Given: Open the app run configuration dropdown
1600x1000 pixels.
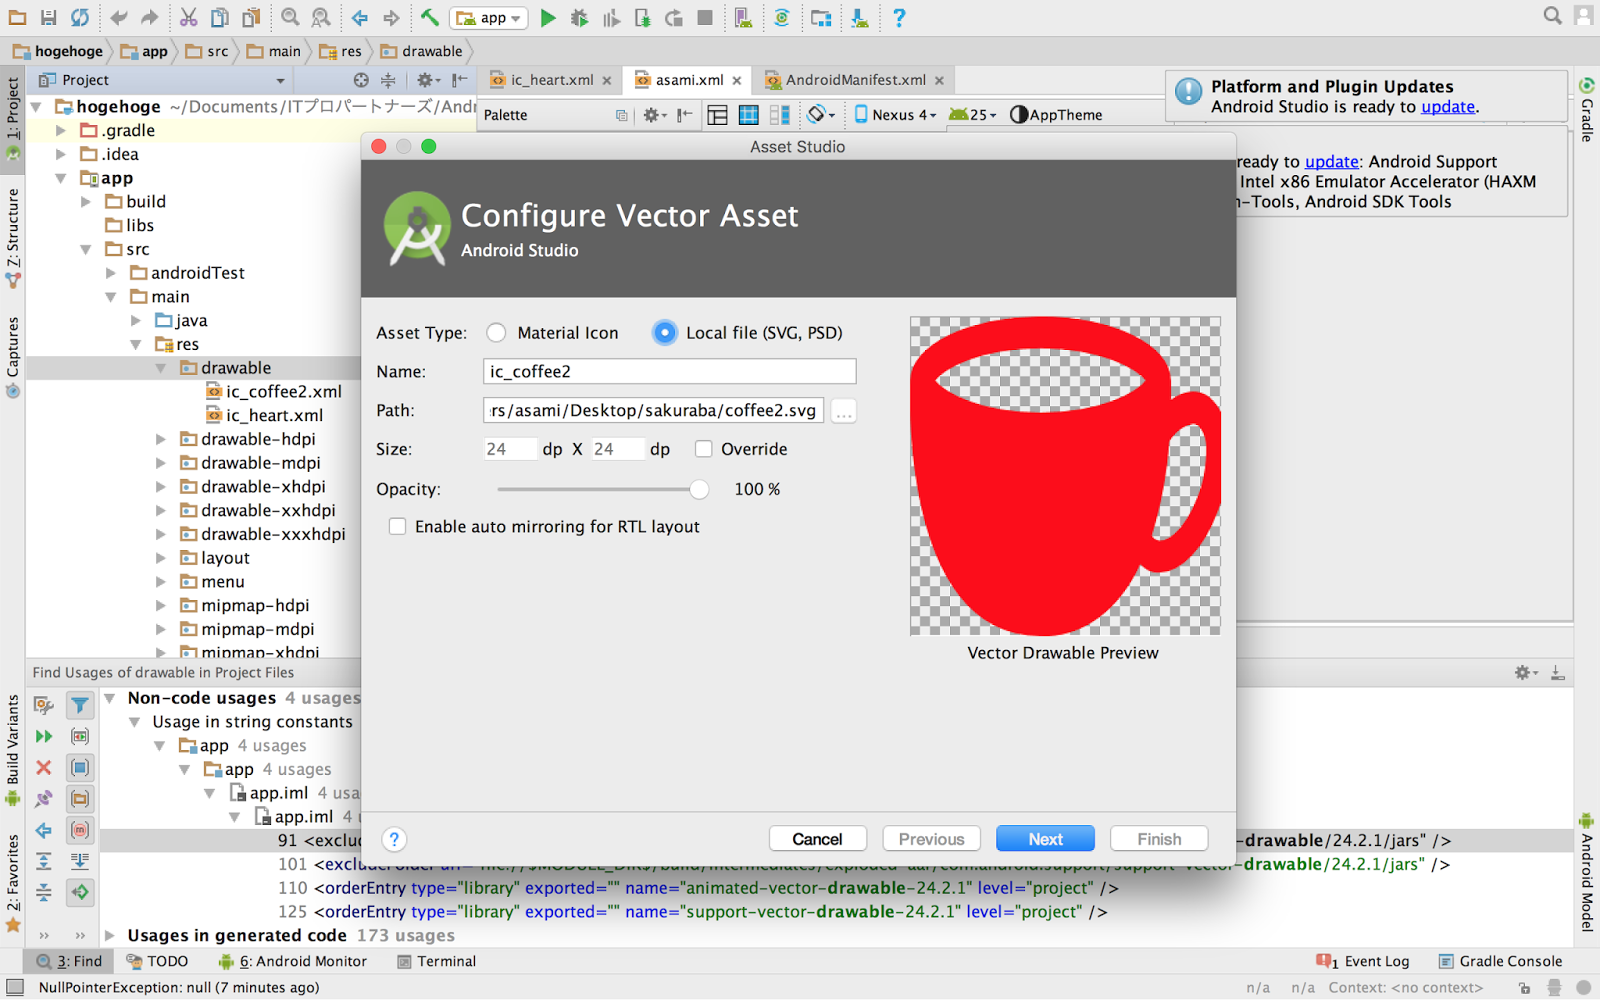Looking at the screenshot, I should 490,18.
